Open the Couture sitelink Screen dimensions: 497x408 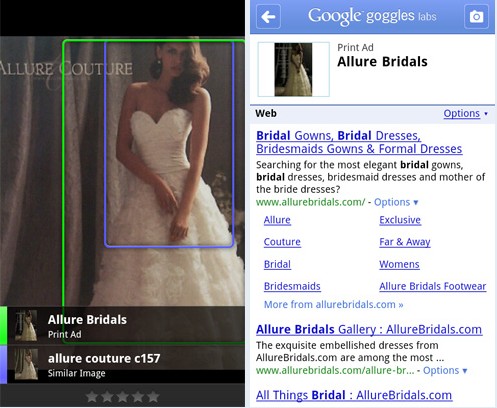[x=282, y=242]
